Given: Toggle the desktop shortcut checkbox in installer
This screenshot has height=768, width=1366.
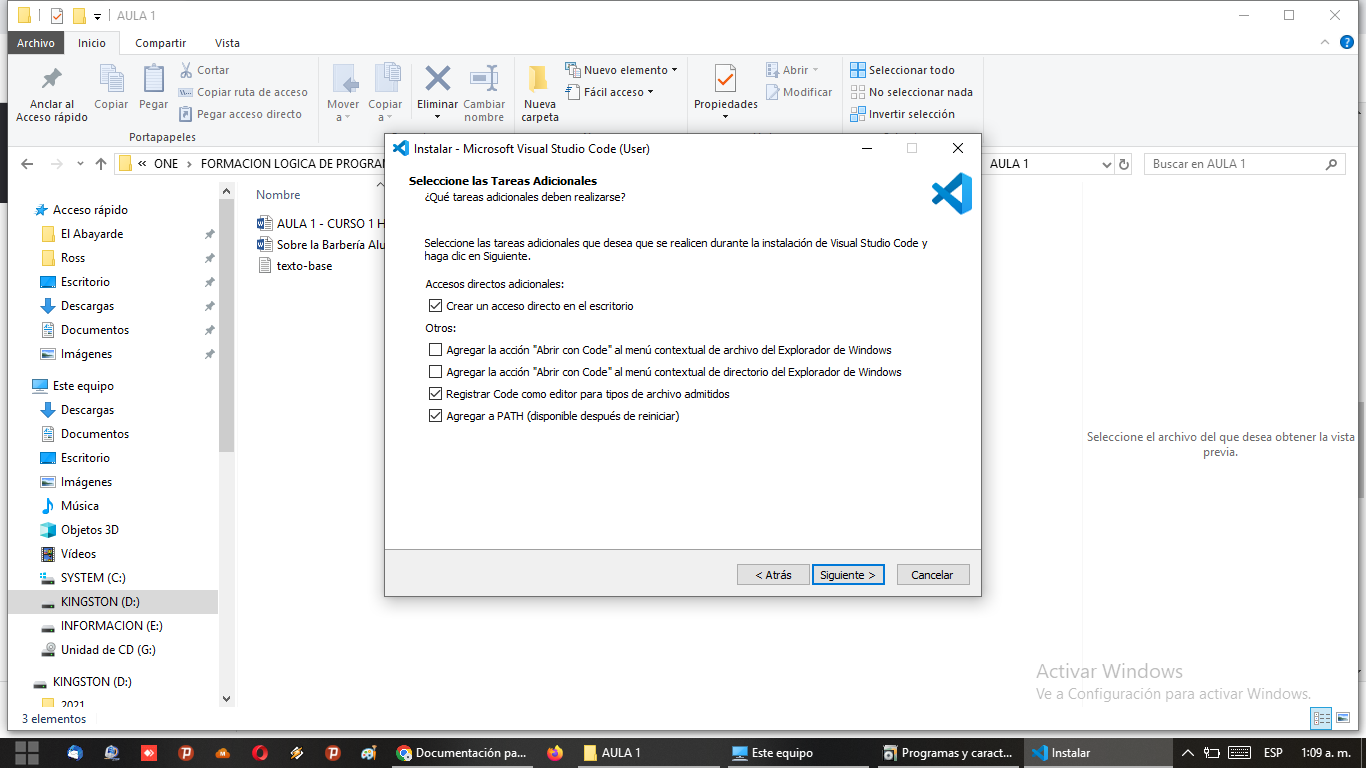Looking at the screenshot, I should point(435,306).
